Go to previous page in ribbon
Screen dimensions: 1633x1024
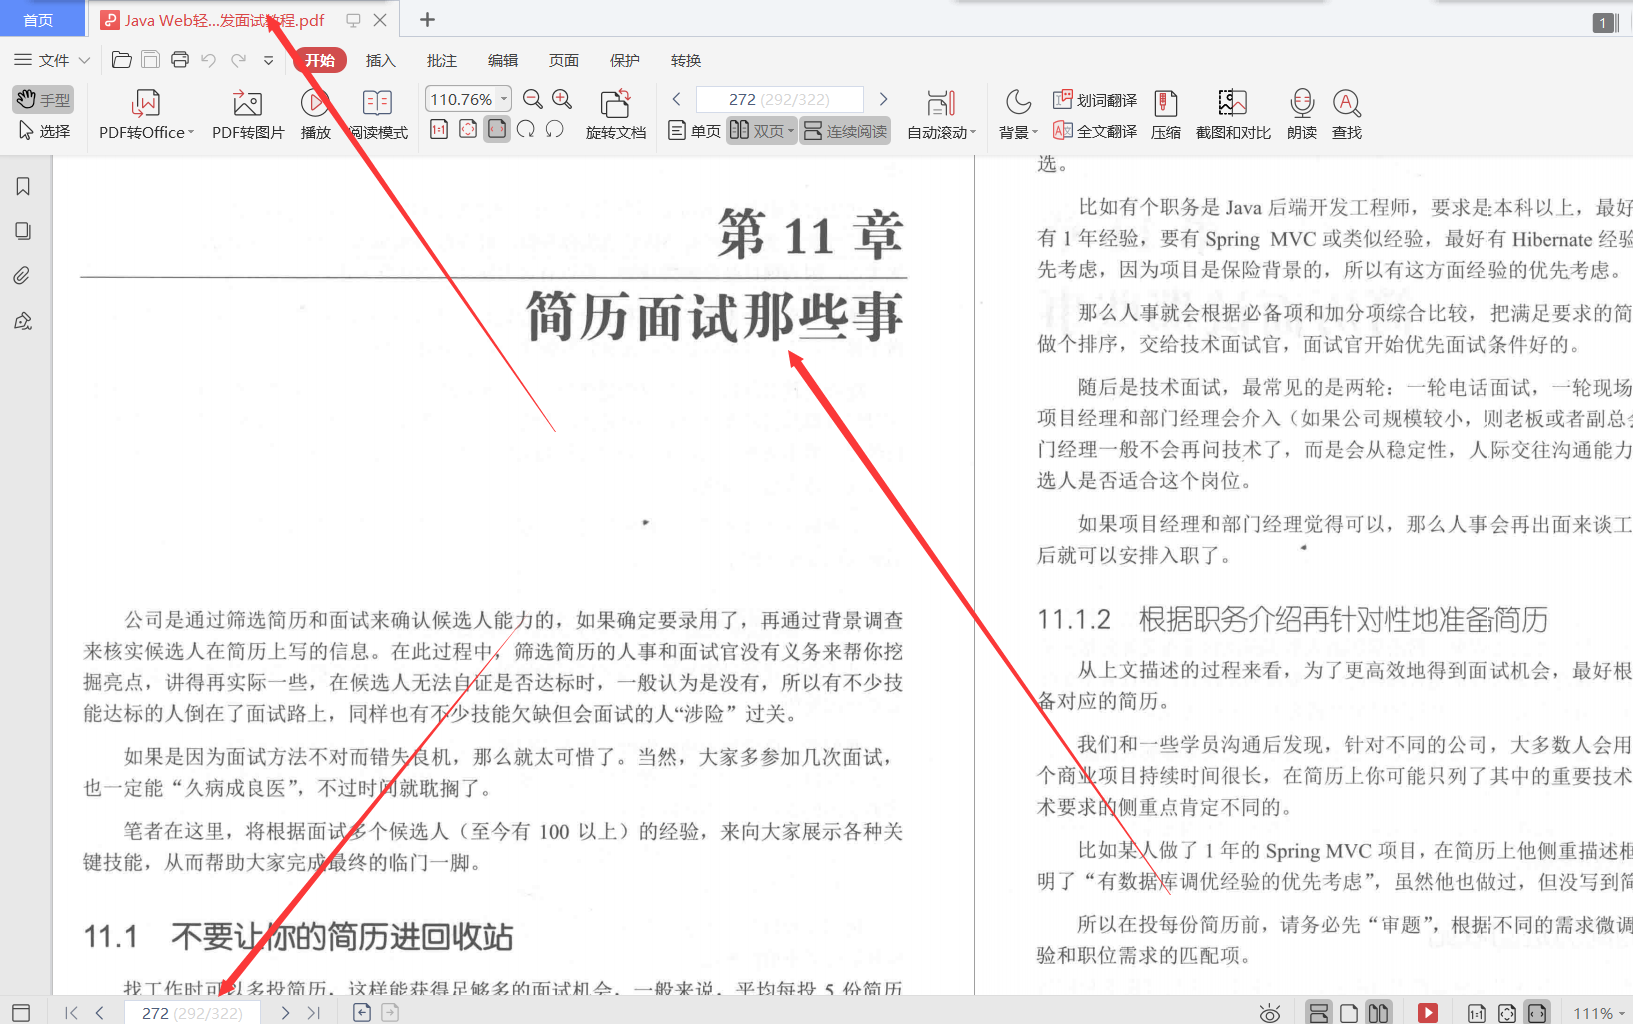point(677,99)
